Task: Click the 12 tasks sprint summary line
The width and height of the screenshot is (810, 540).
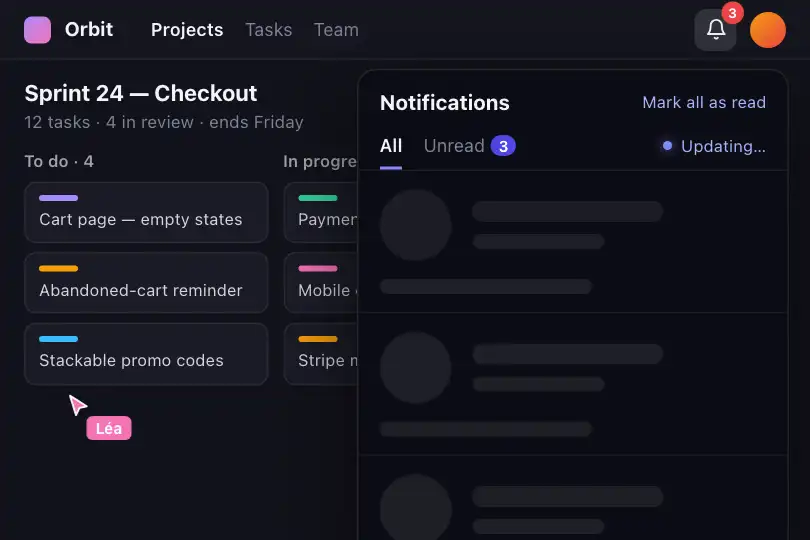Action: click(x=164, y=122)
